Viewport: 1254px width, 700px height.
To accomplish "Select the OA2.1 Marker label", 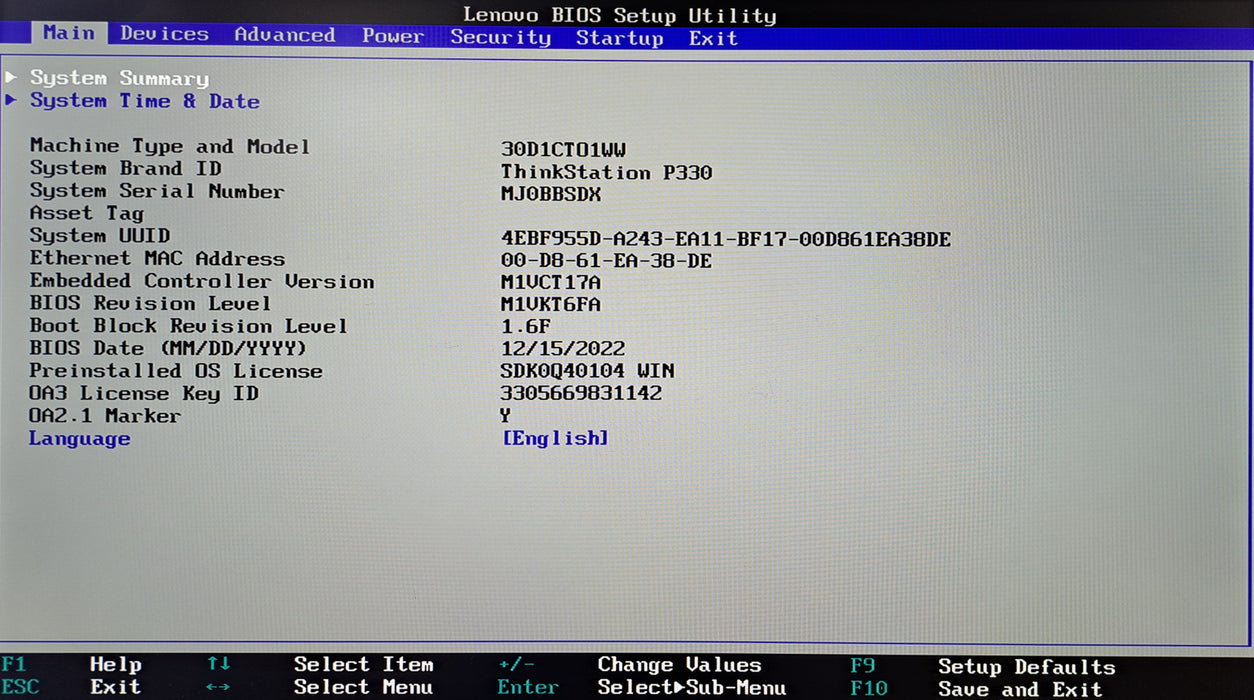I will (105, 416).
